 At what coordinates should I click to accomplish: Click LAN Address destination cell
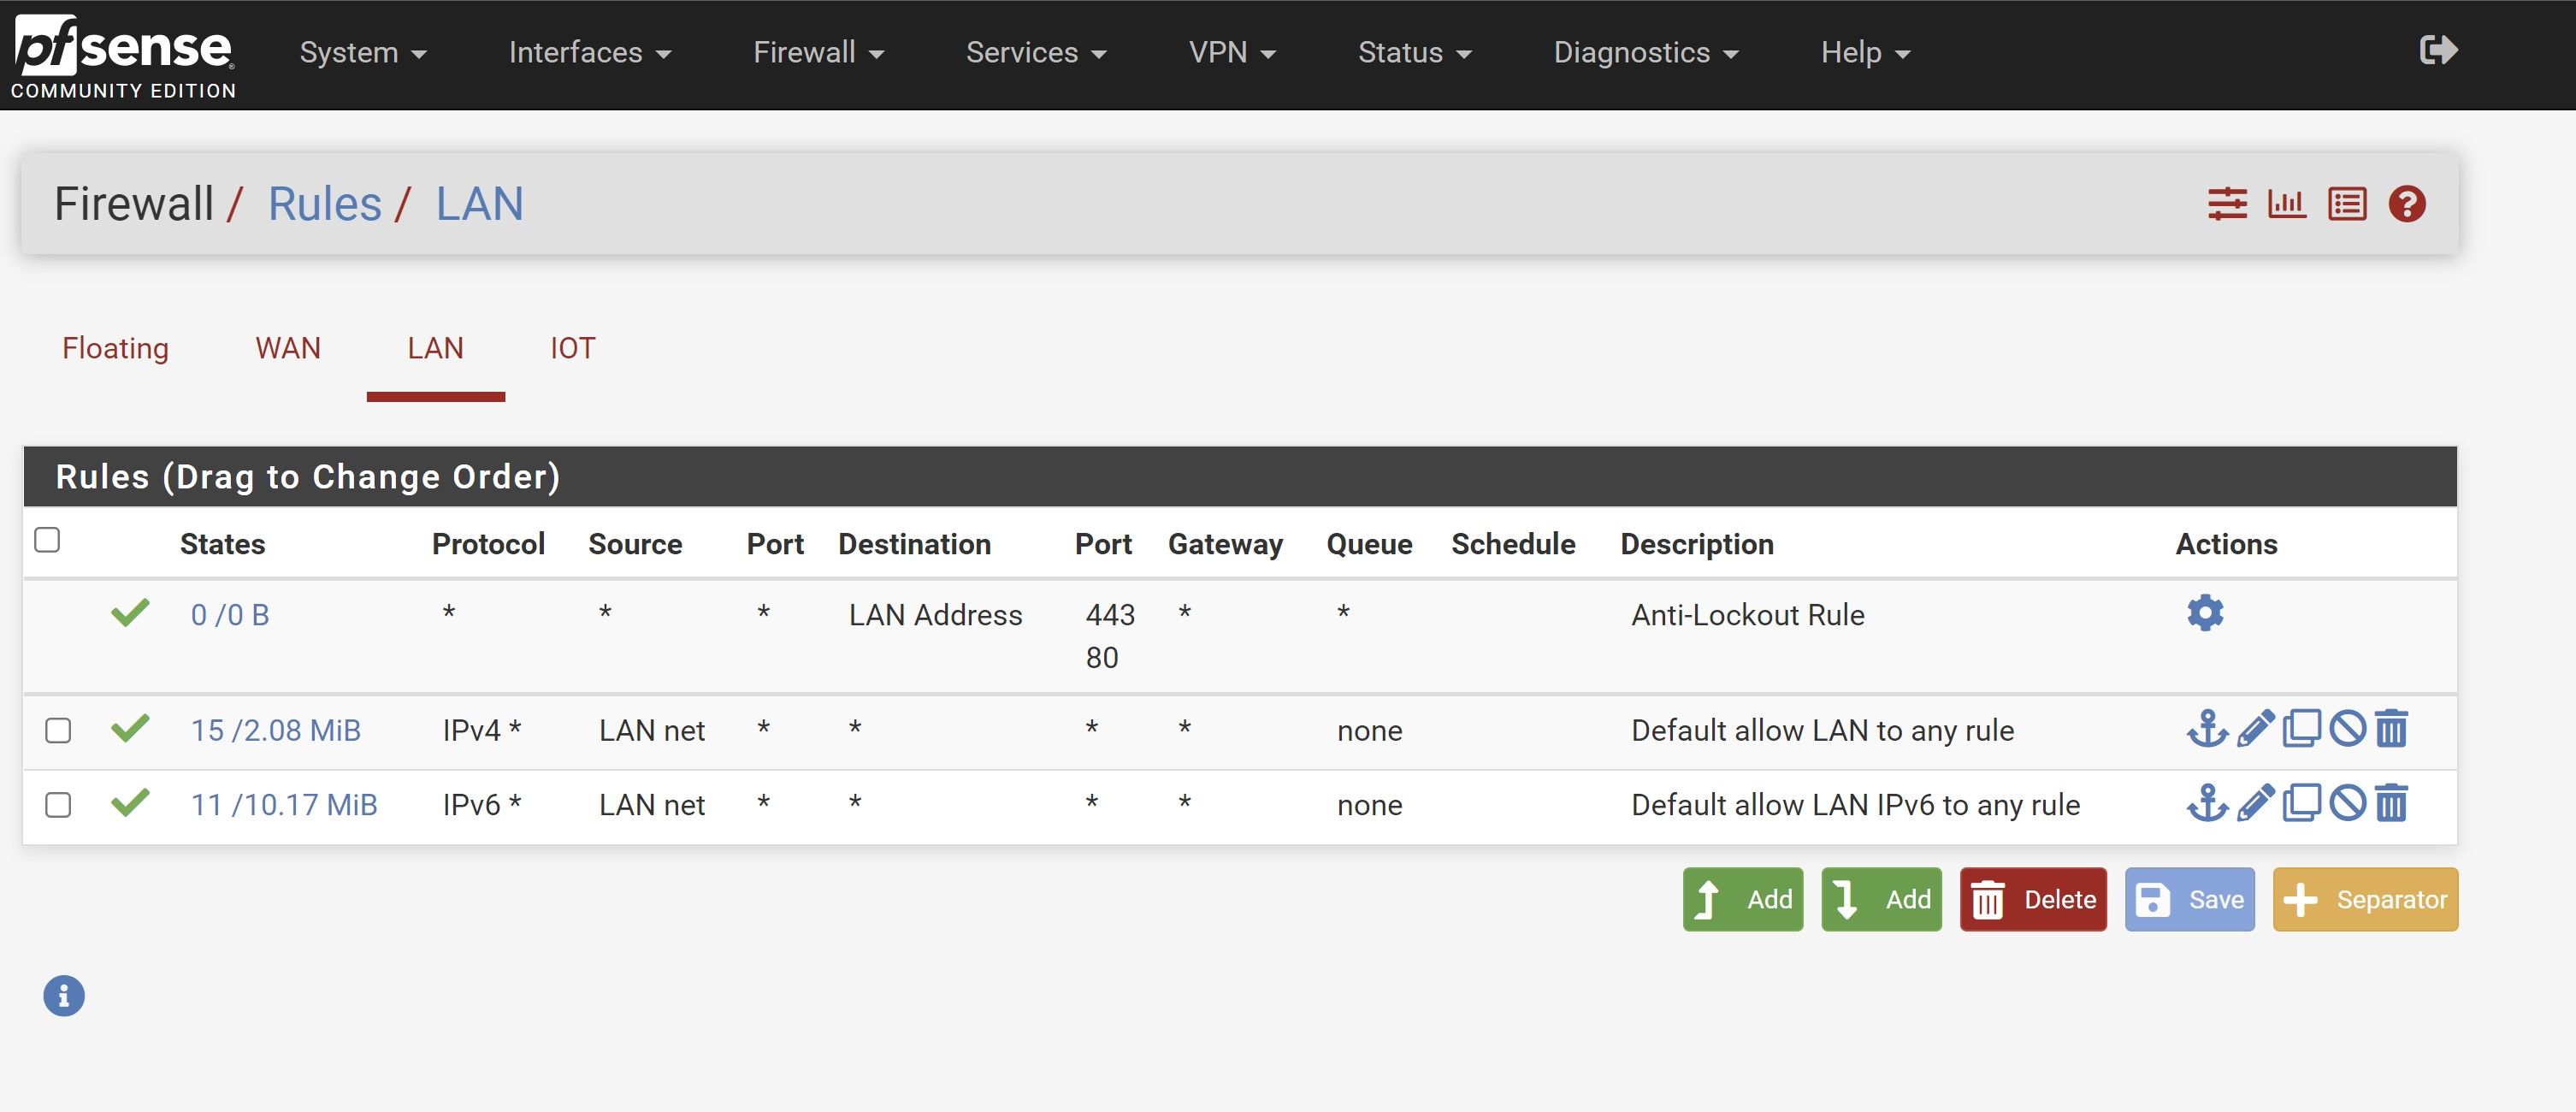pos(935,615)
